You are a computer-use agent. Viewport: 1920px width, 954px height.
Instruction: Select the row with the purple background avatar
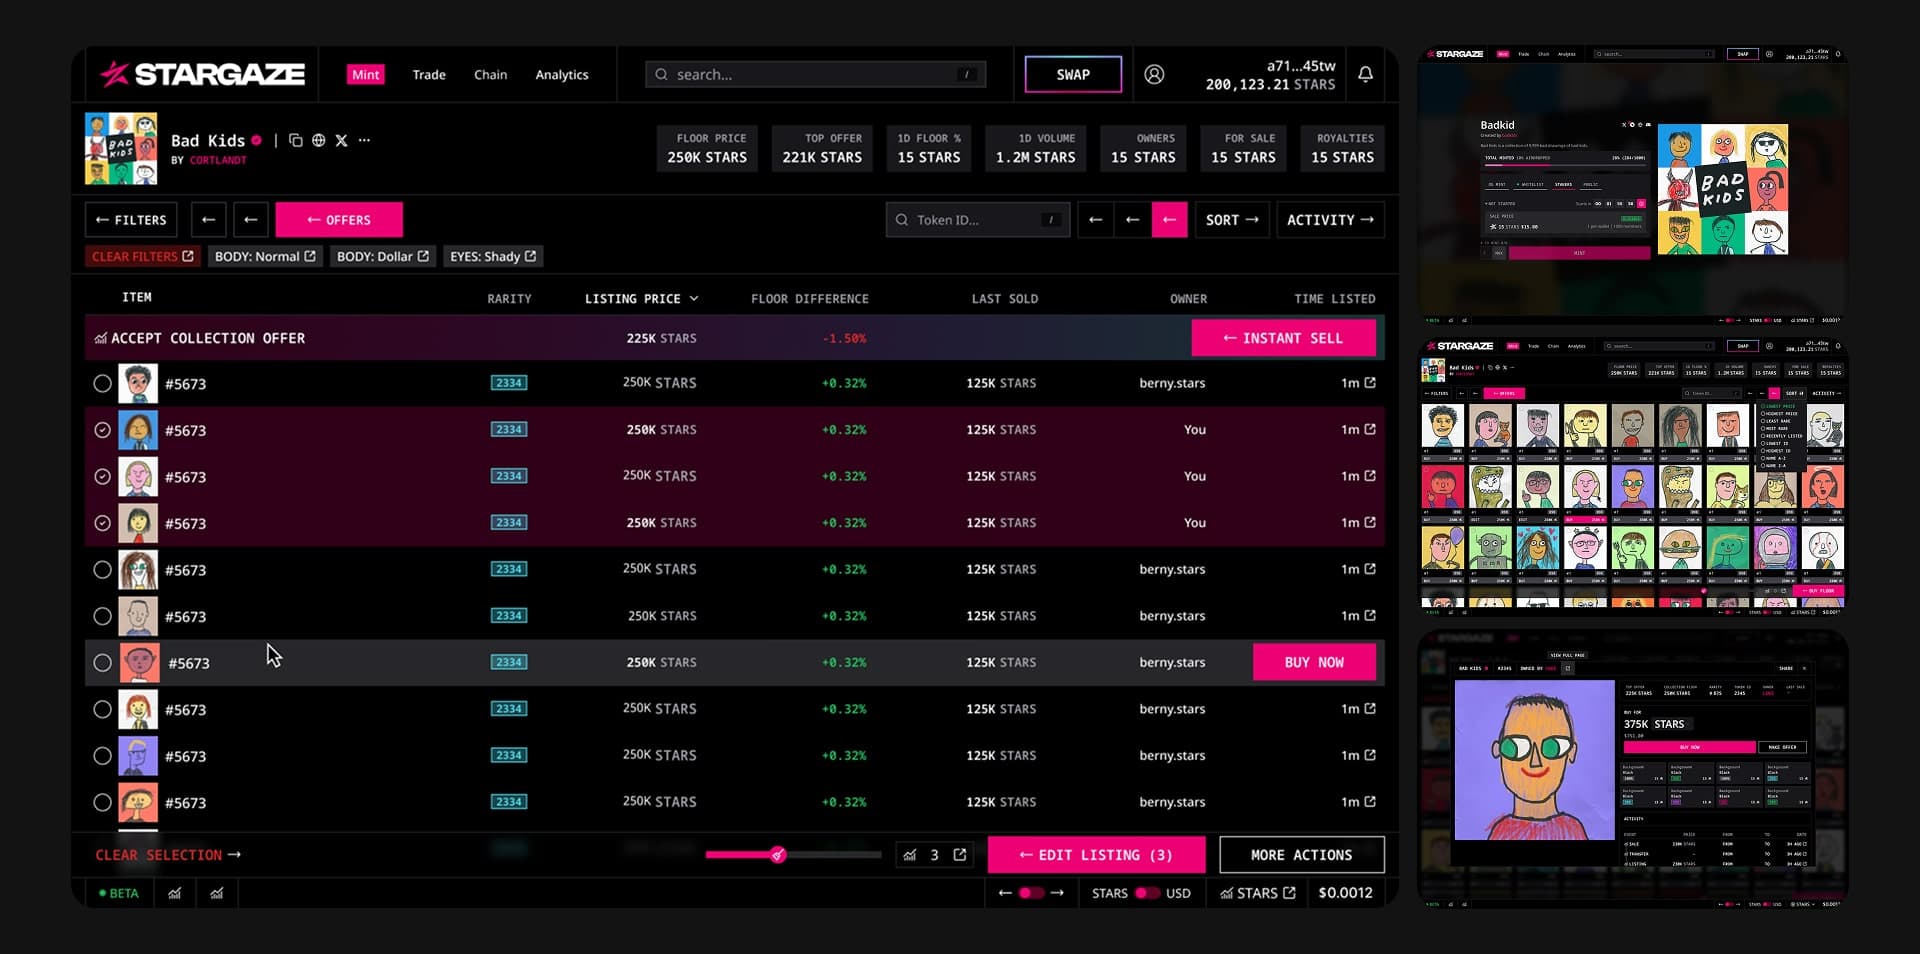[x=102, y=756]
